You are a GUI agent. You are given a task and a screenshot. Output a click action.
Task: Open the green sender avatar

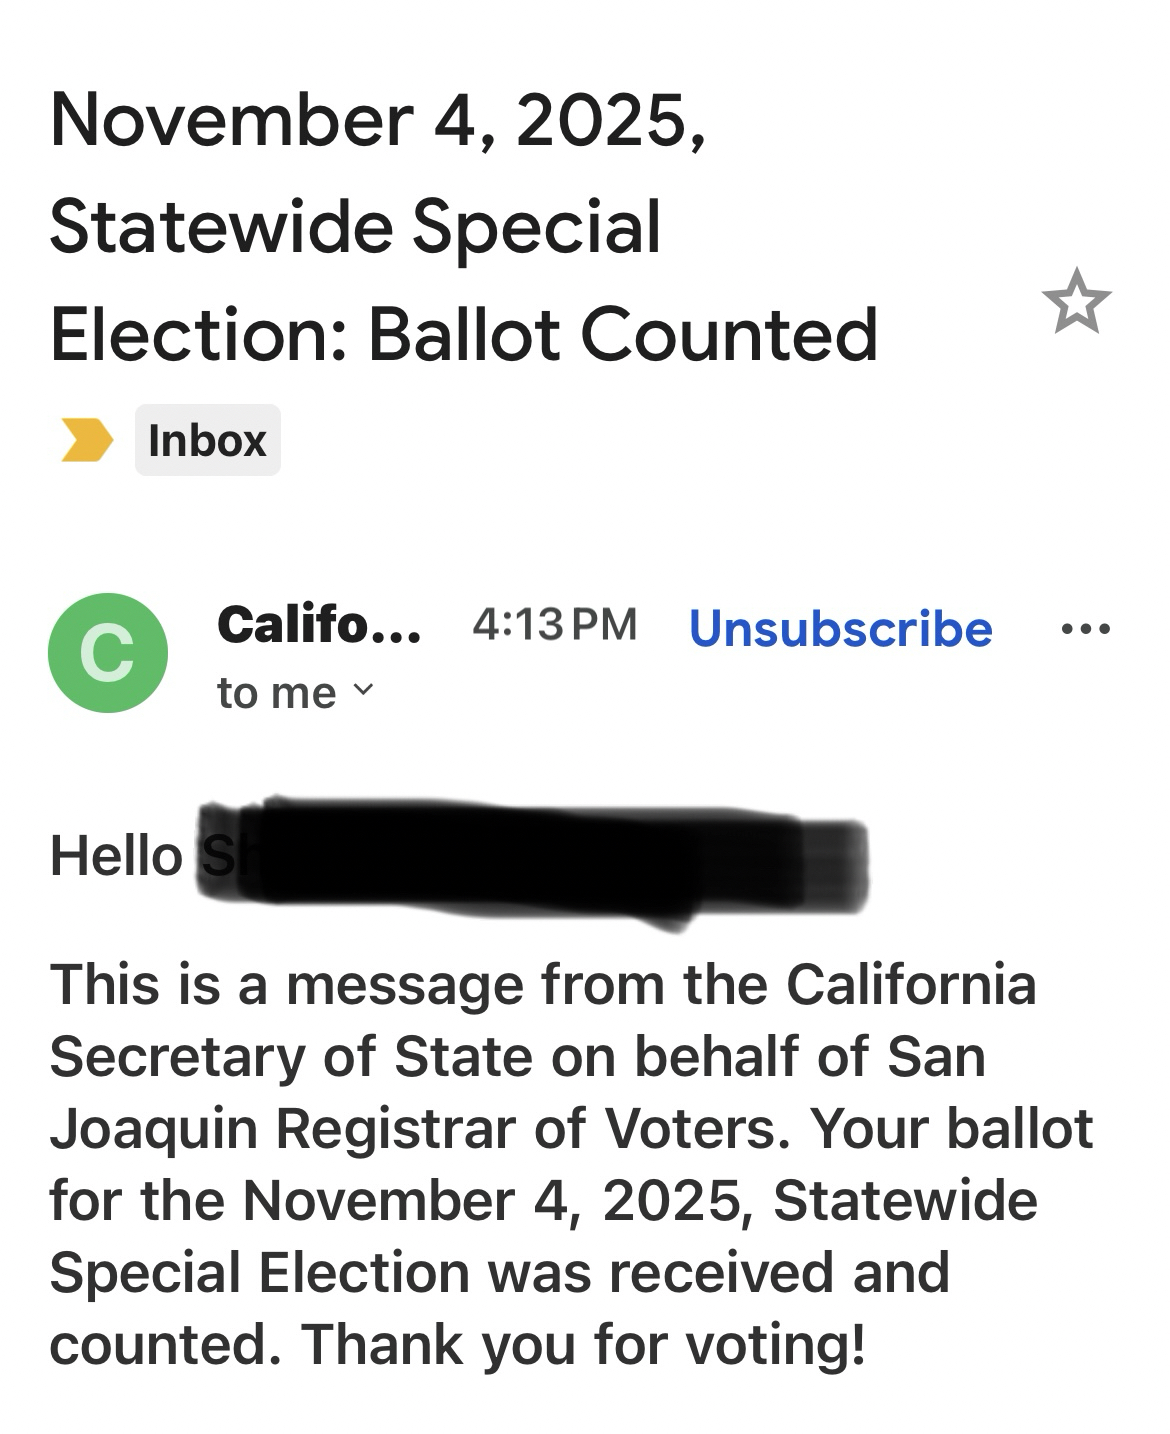(108, 652)
